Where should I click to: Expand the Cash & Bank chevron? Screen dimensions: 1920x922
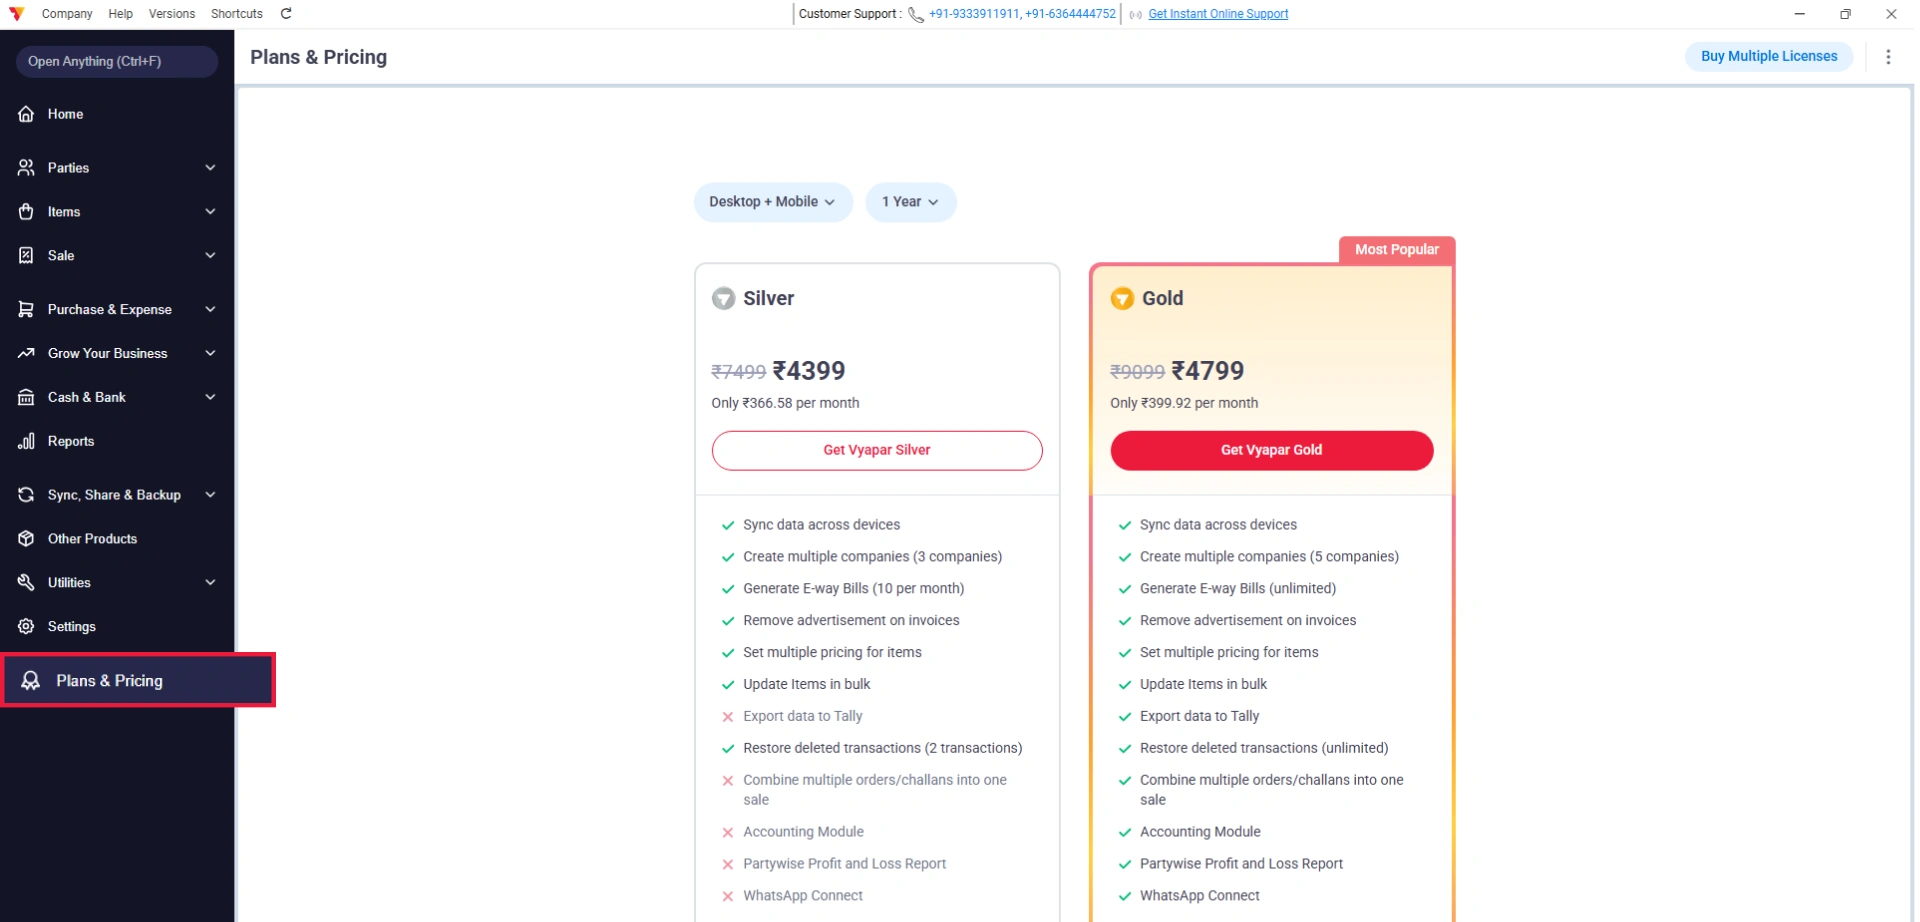[x=210, y=398]
